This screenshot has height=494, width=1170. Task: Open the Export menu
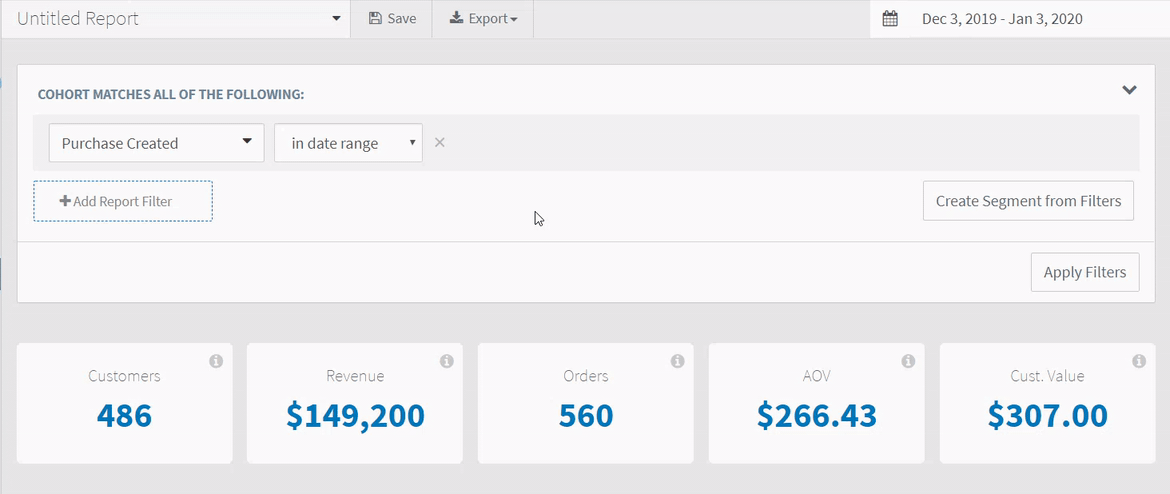pyautogui.click(x=483, y=19)
